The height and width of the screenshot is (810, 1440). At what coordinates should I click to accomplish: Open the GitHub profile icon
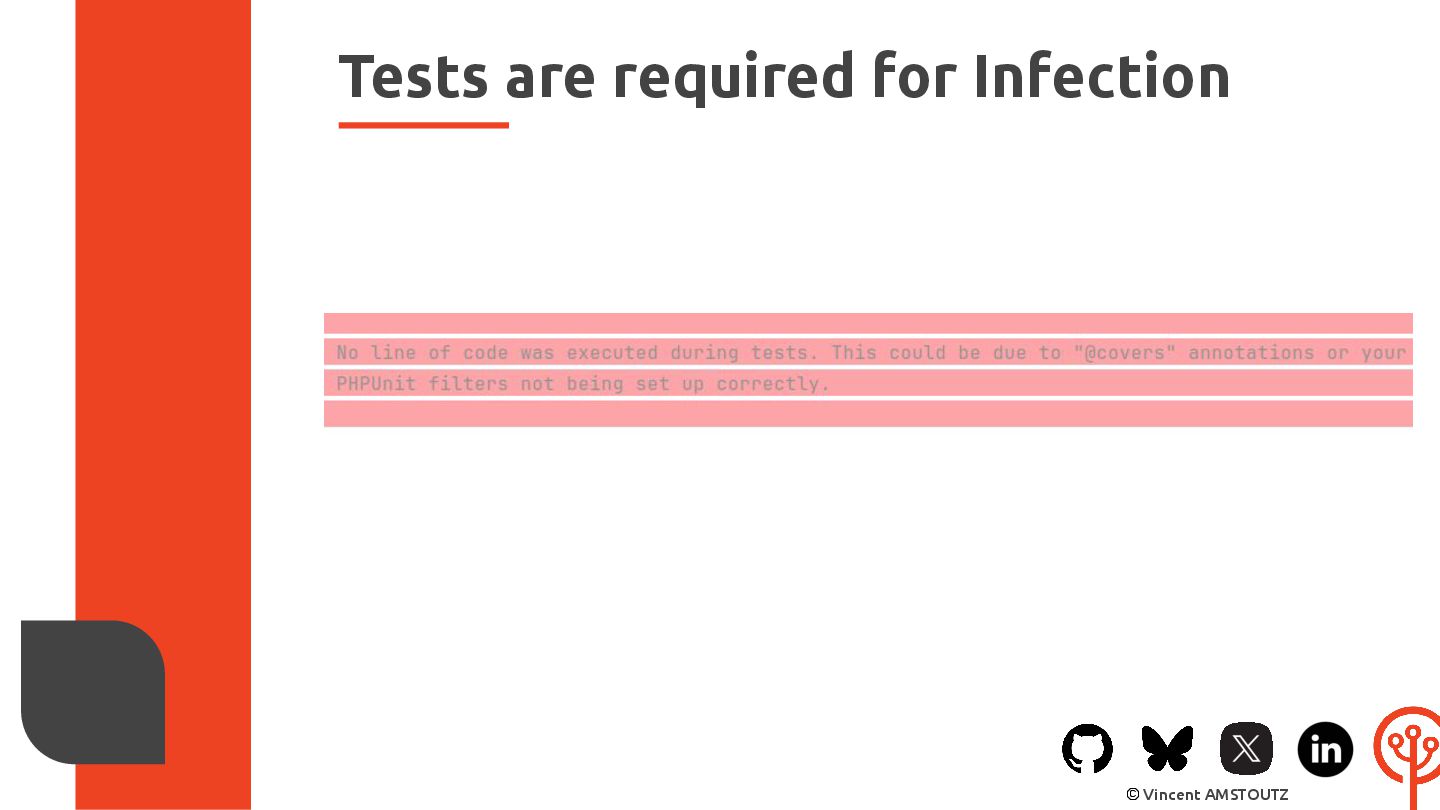[1087, 748]
